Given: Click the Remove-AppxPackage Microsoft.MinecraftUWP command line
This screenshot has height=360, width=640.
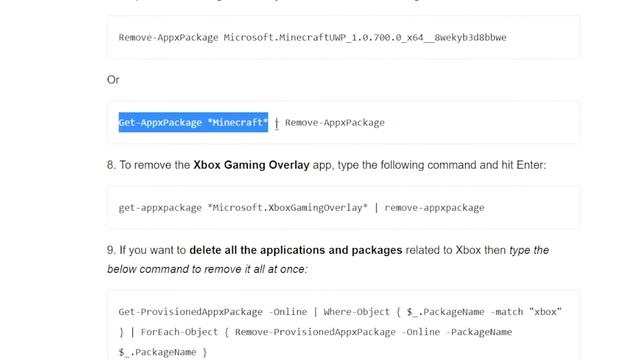Looking at the screenshot, I should 312,38.
